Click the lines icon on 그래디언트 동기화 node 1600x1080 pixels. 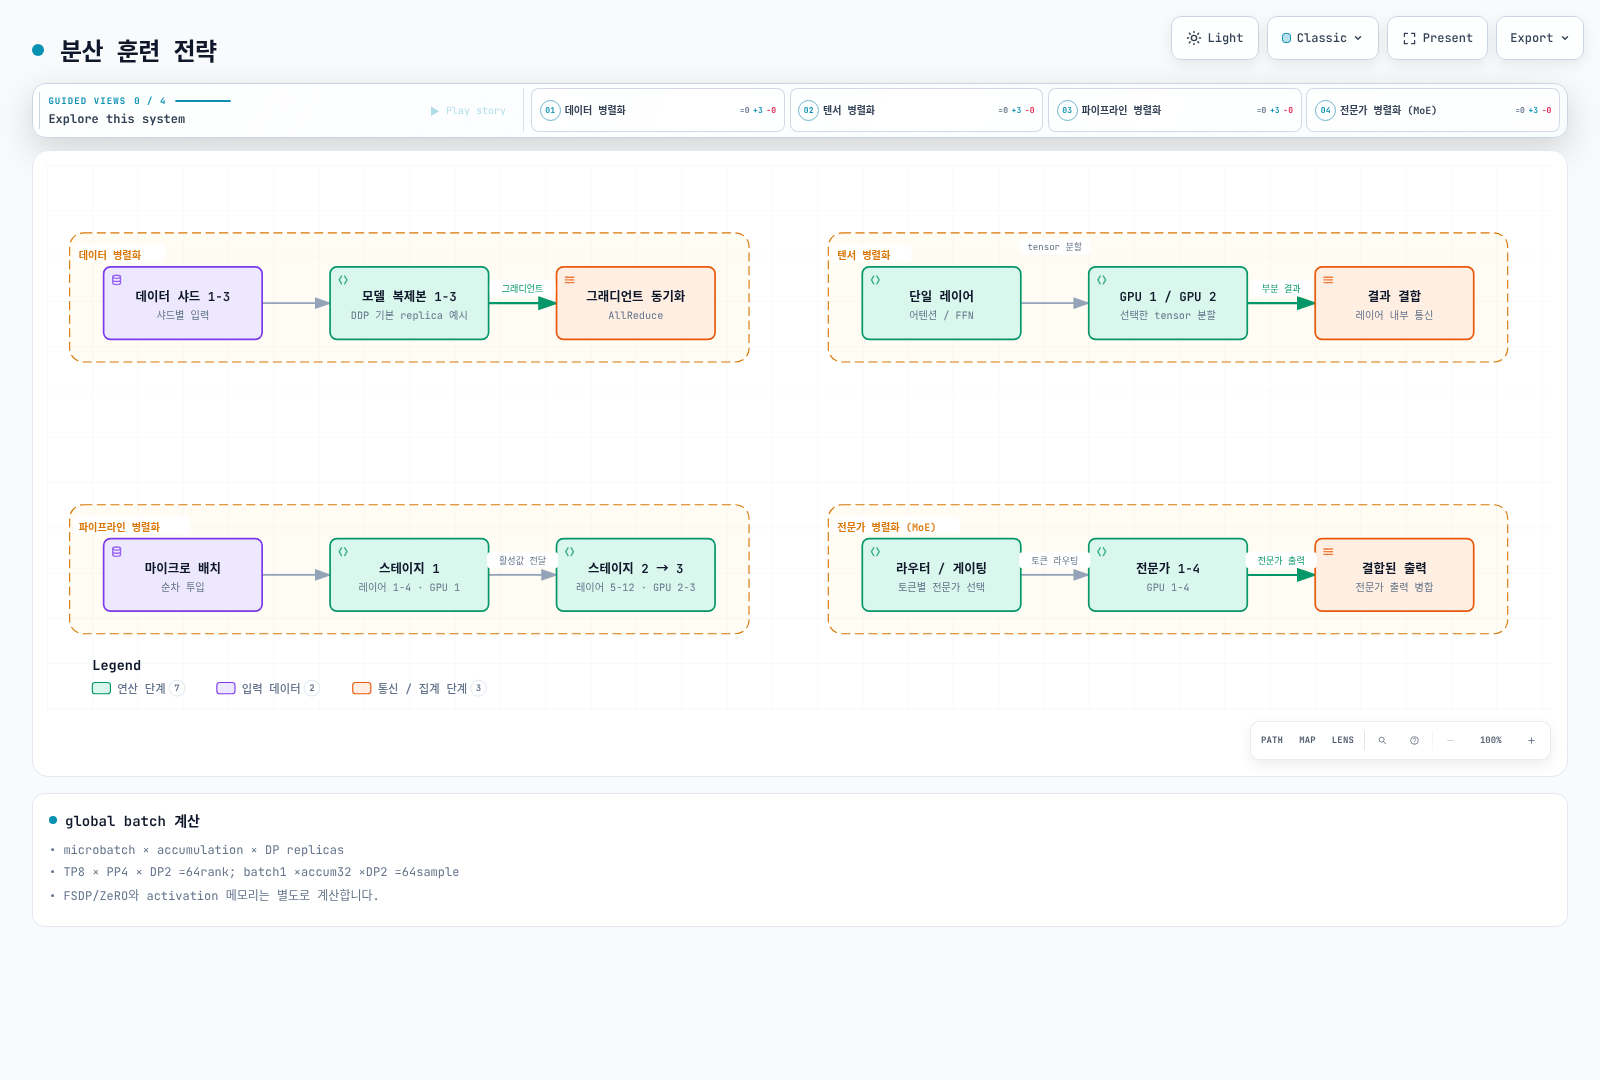coord(570,280)
